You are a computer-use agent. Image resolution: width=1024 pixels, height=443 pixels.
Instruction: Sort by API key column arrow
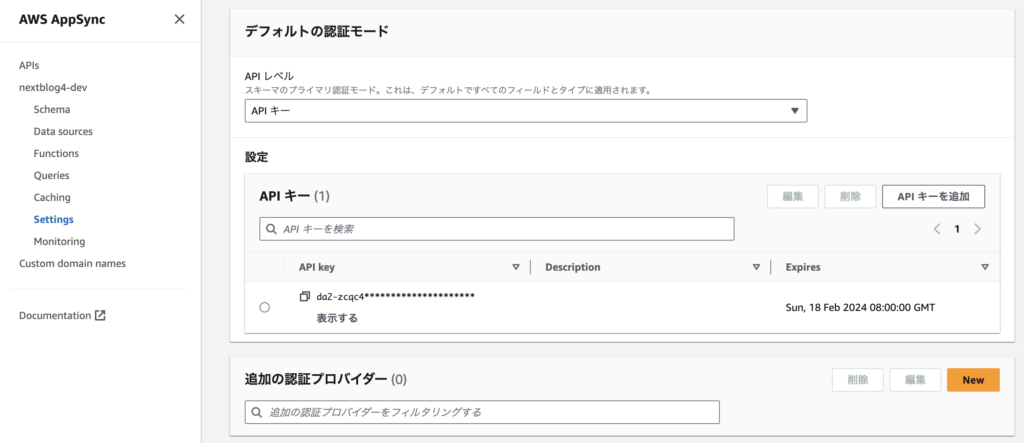tap(516, 267)
